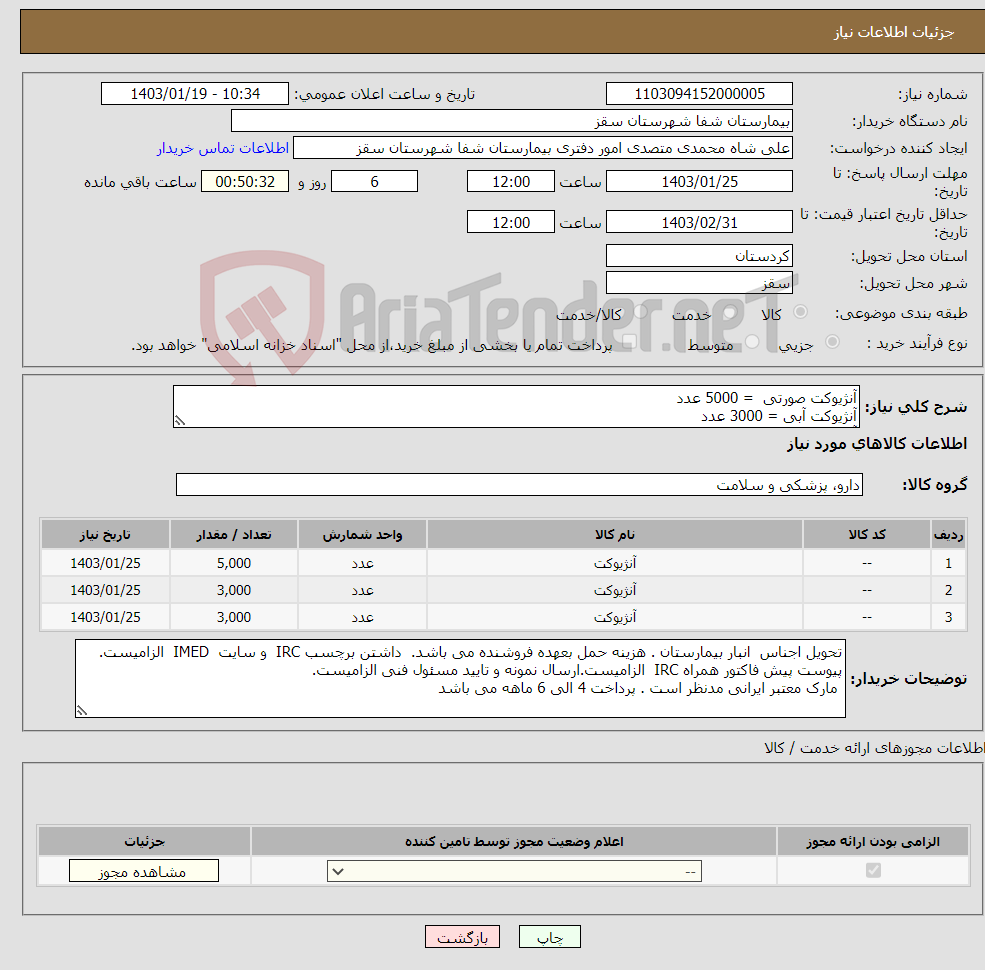Click the چاپ print button
Viewport: 985px width, 970px height.
(550, 937)
